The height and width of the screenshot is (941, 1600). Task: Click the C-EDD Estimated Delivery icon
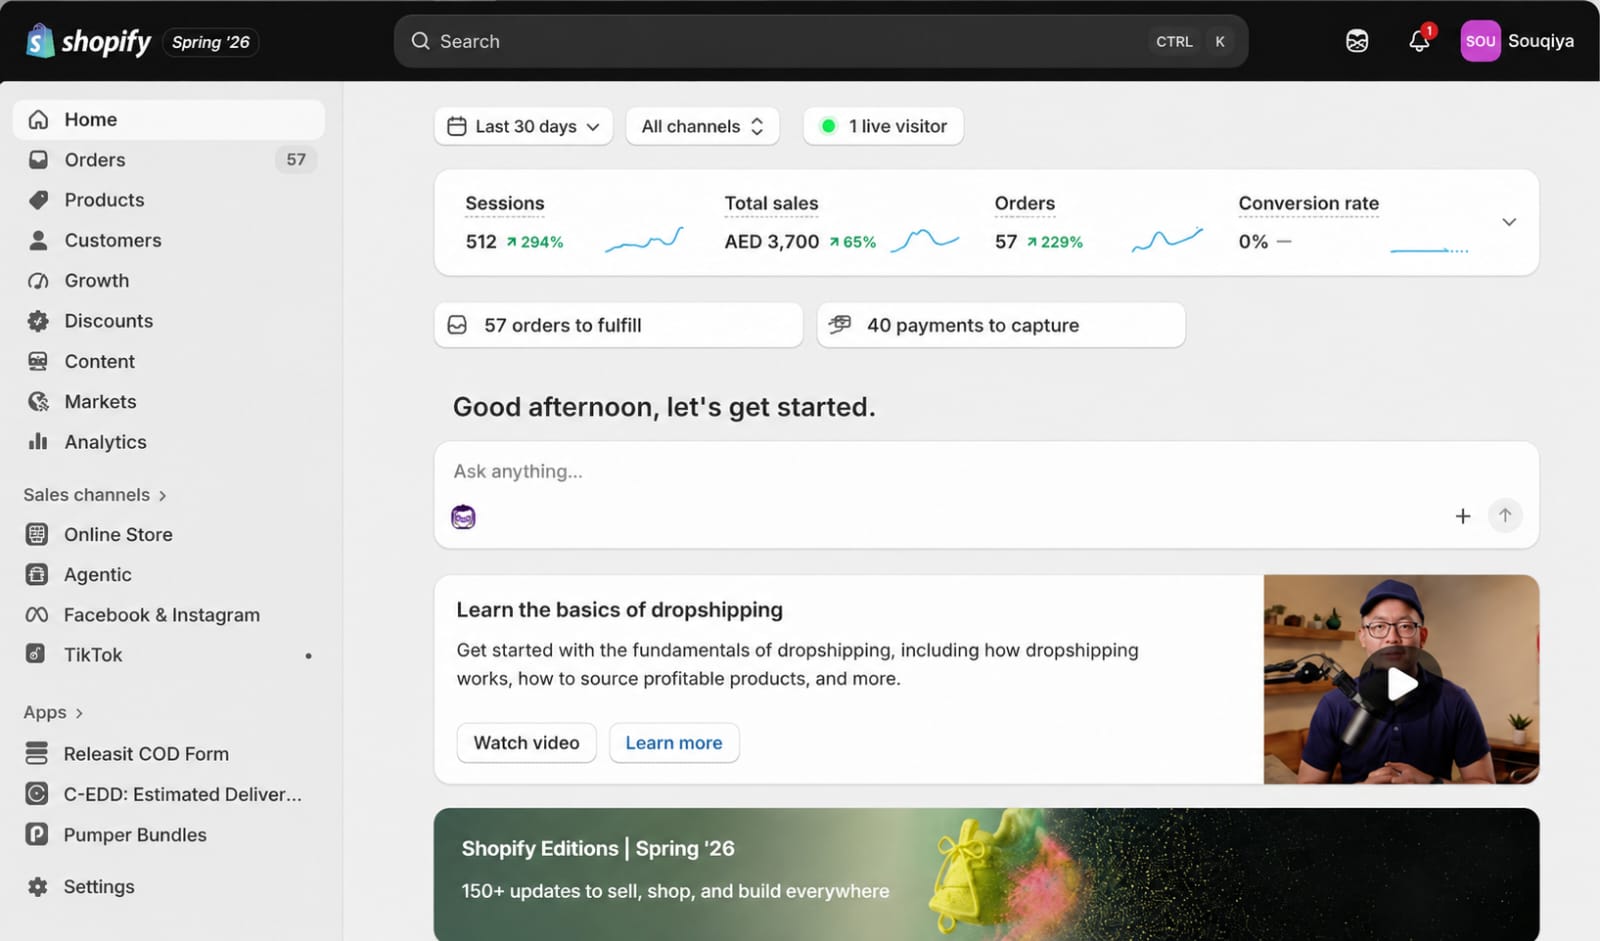point(37,794)
